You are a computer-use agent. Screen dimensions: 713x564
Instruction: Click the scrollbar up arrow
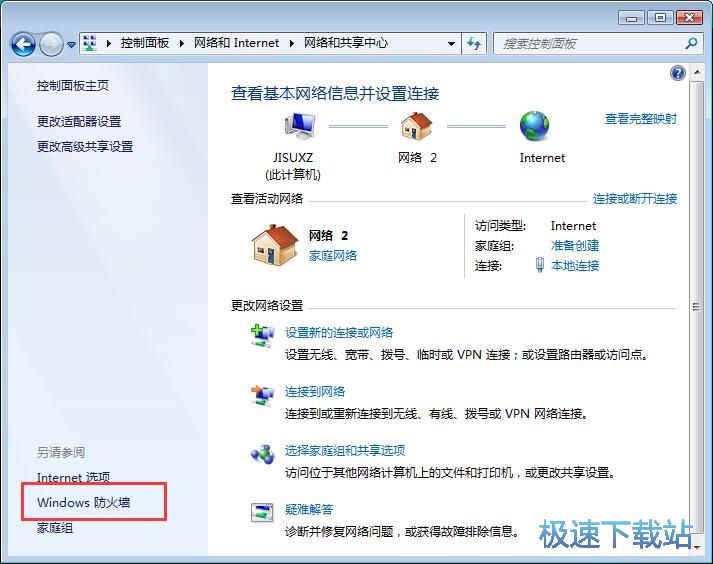(696, 72)
